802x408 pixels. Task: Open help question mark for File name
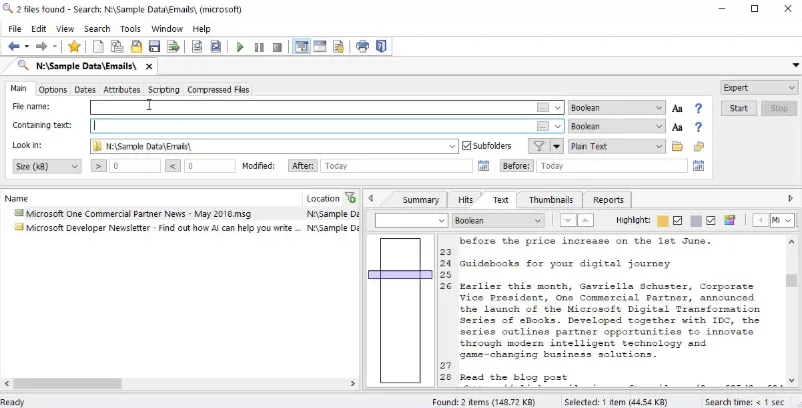tap(698, 108)
